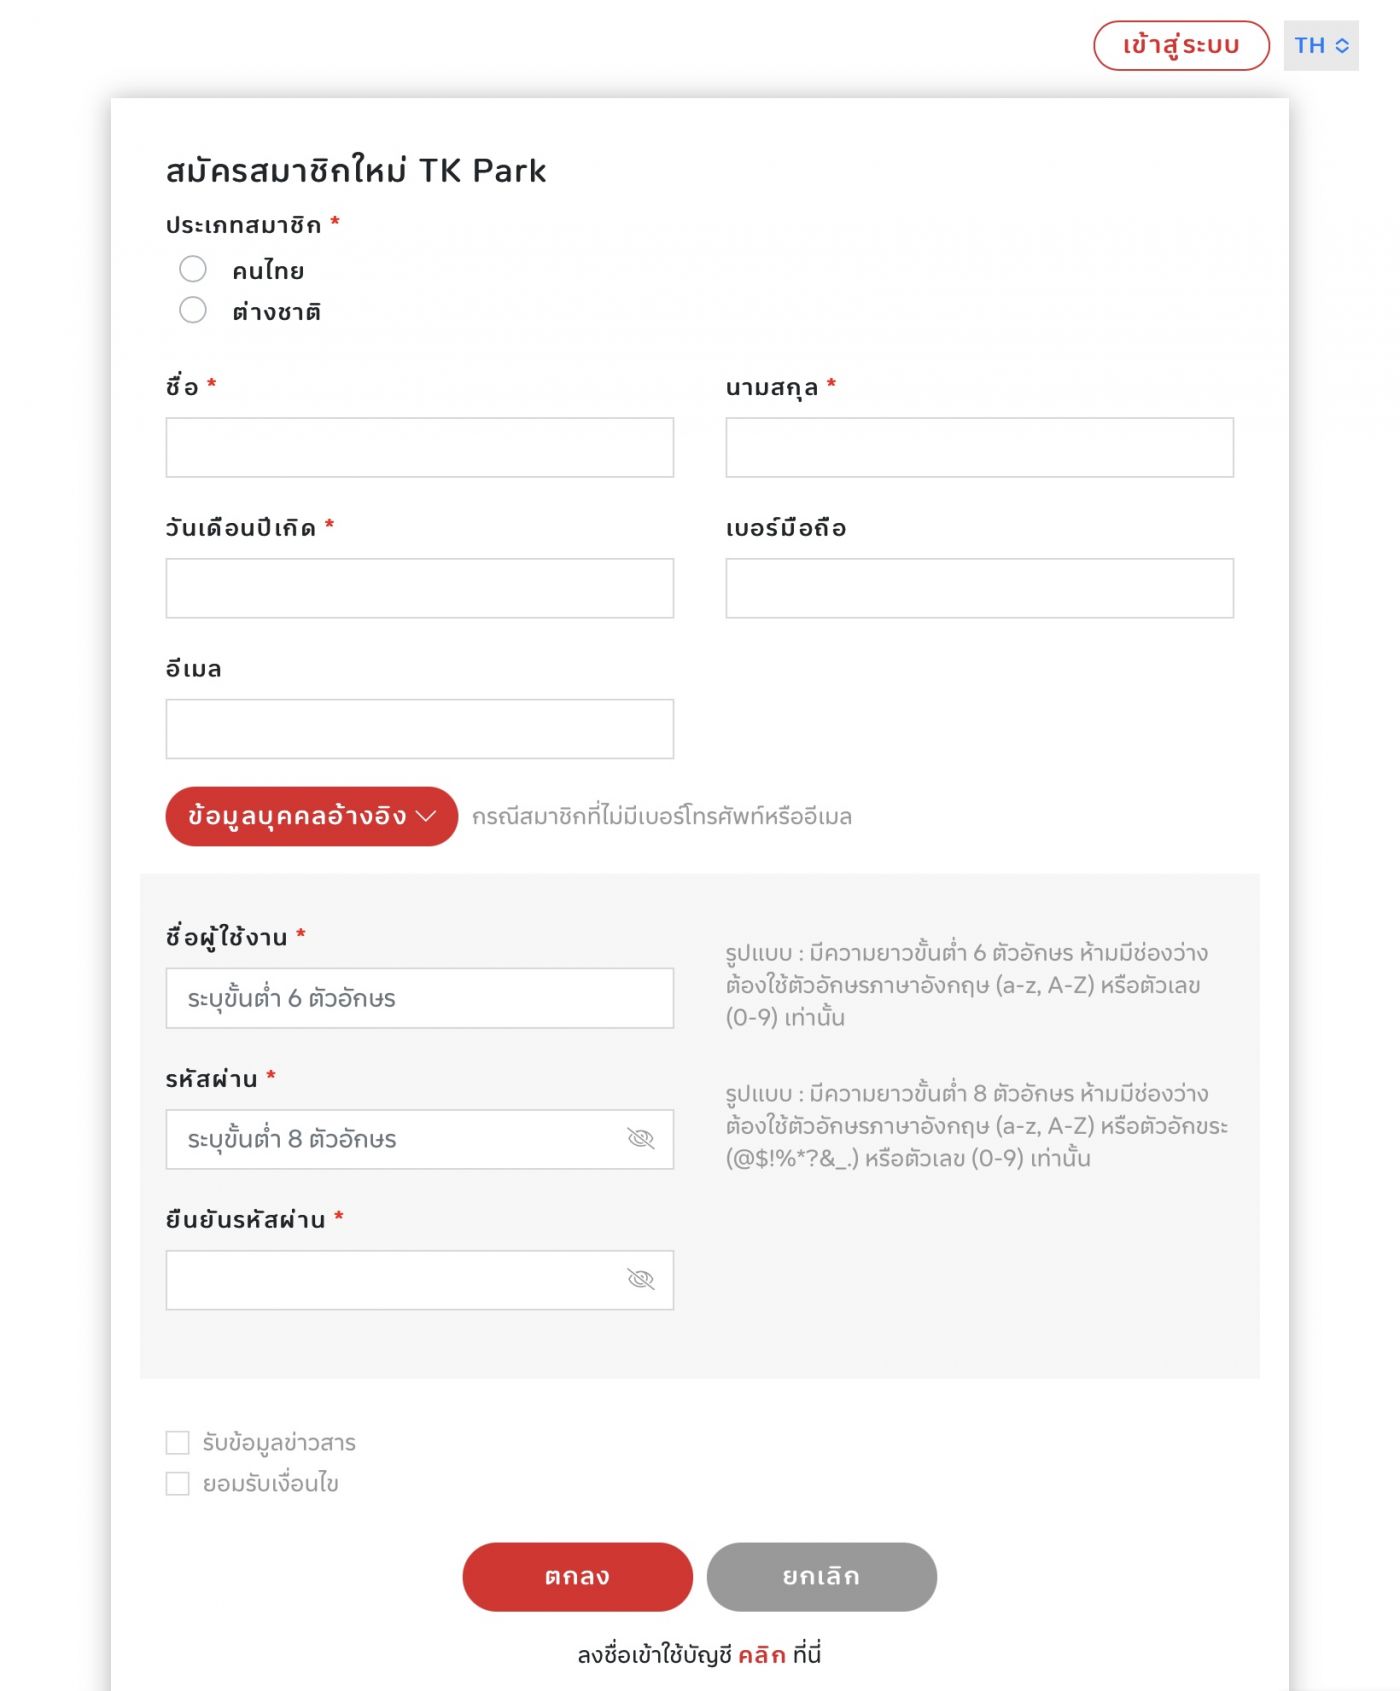Select the ต่างชาติ radio button
The image size is (1400, 1691).
[193, 310]
